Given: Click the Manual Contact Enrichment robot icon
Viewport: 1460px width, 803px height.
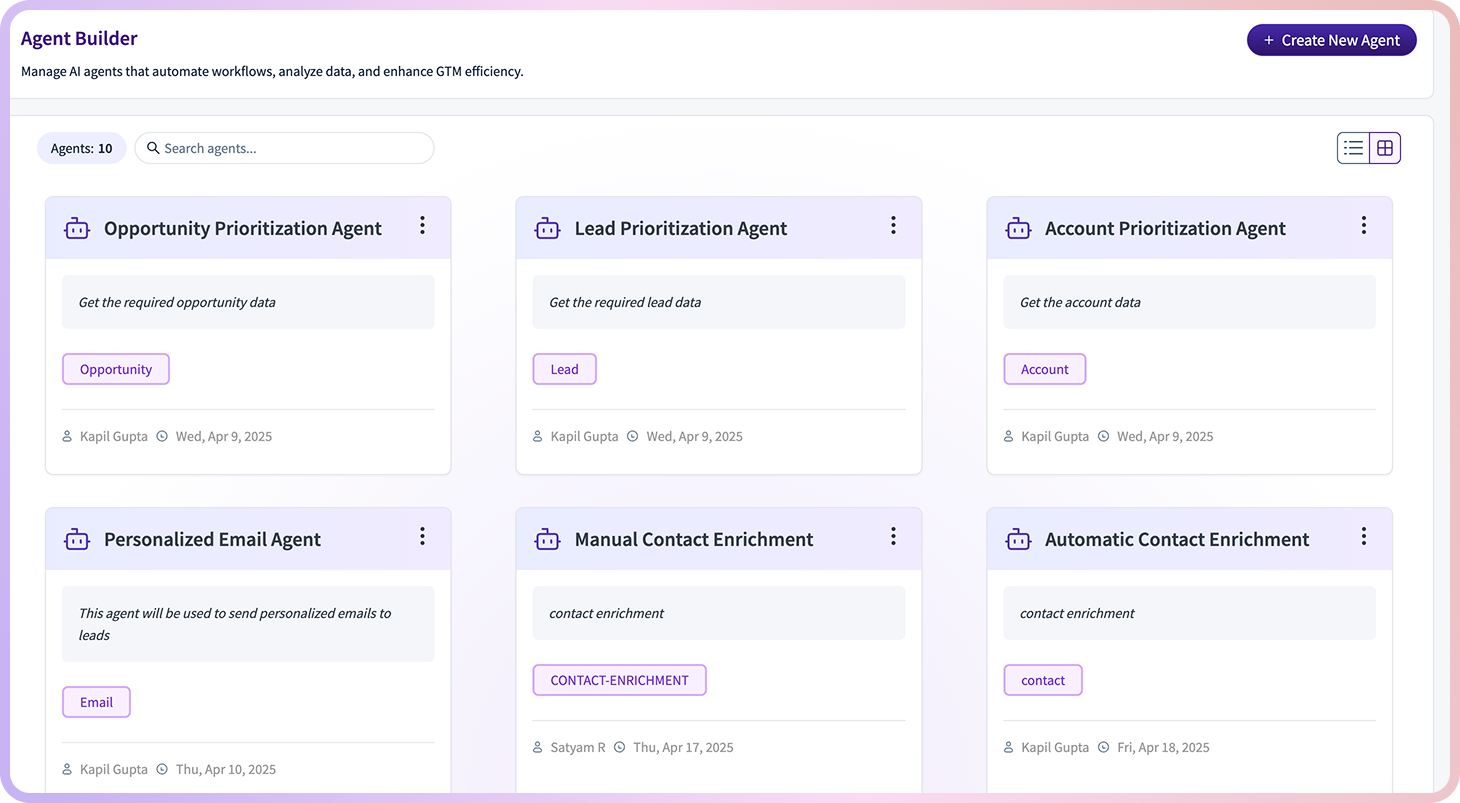Looking at the screenshot, I should 547,540.
